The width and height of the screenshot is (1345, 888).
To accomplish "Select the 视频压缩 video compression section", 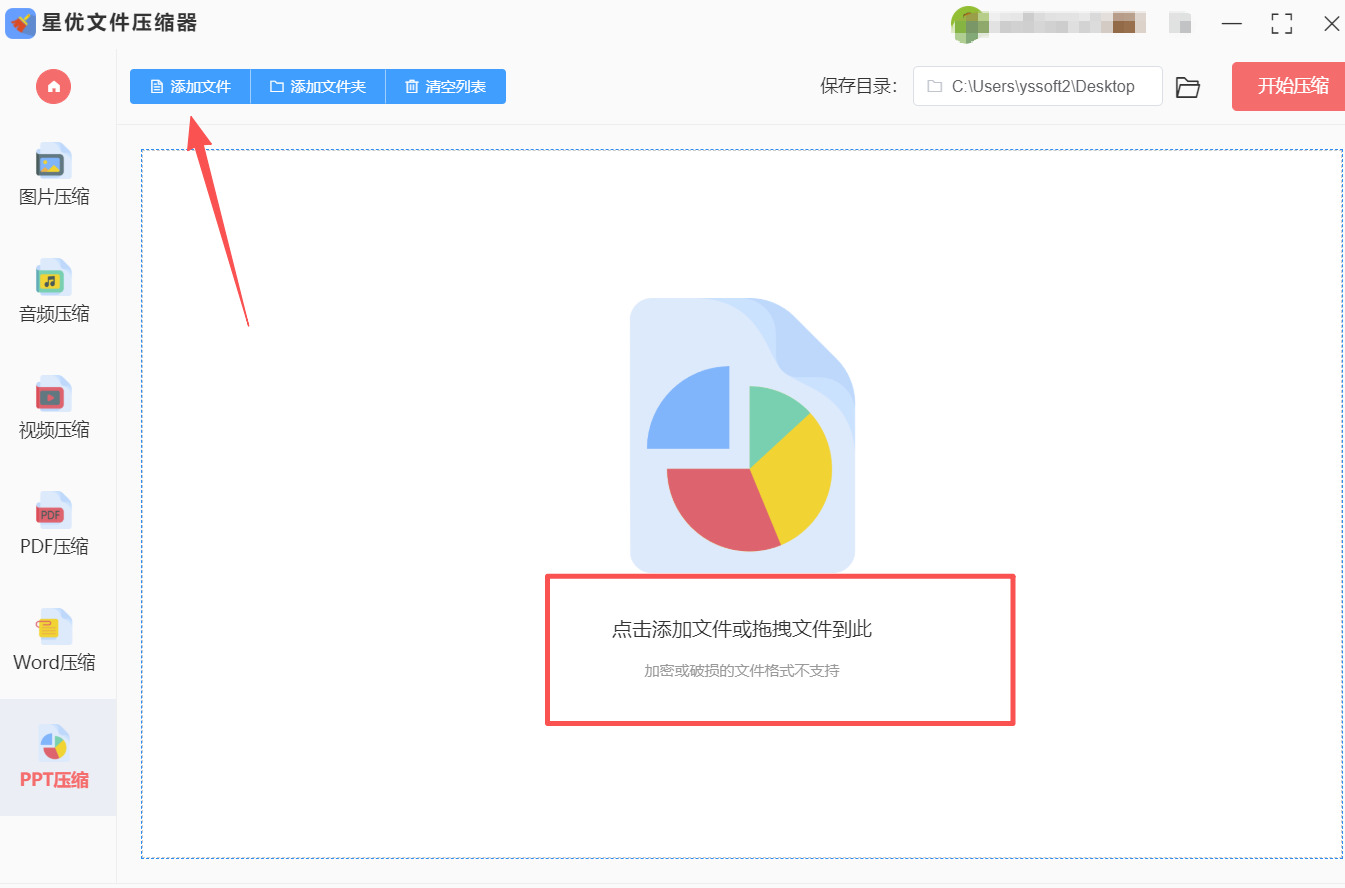I will coord(54,408).
